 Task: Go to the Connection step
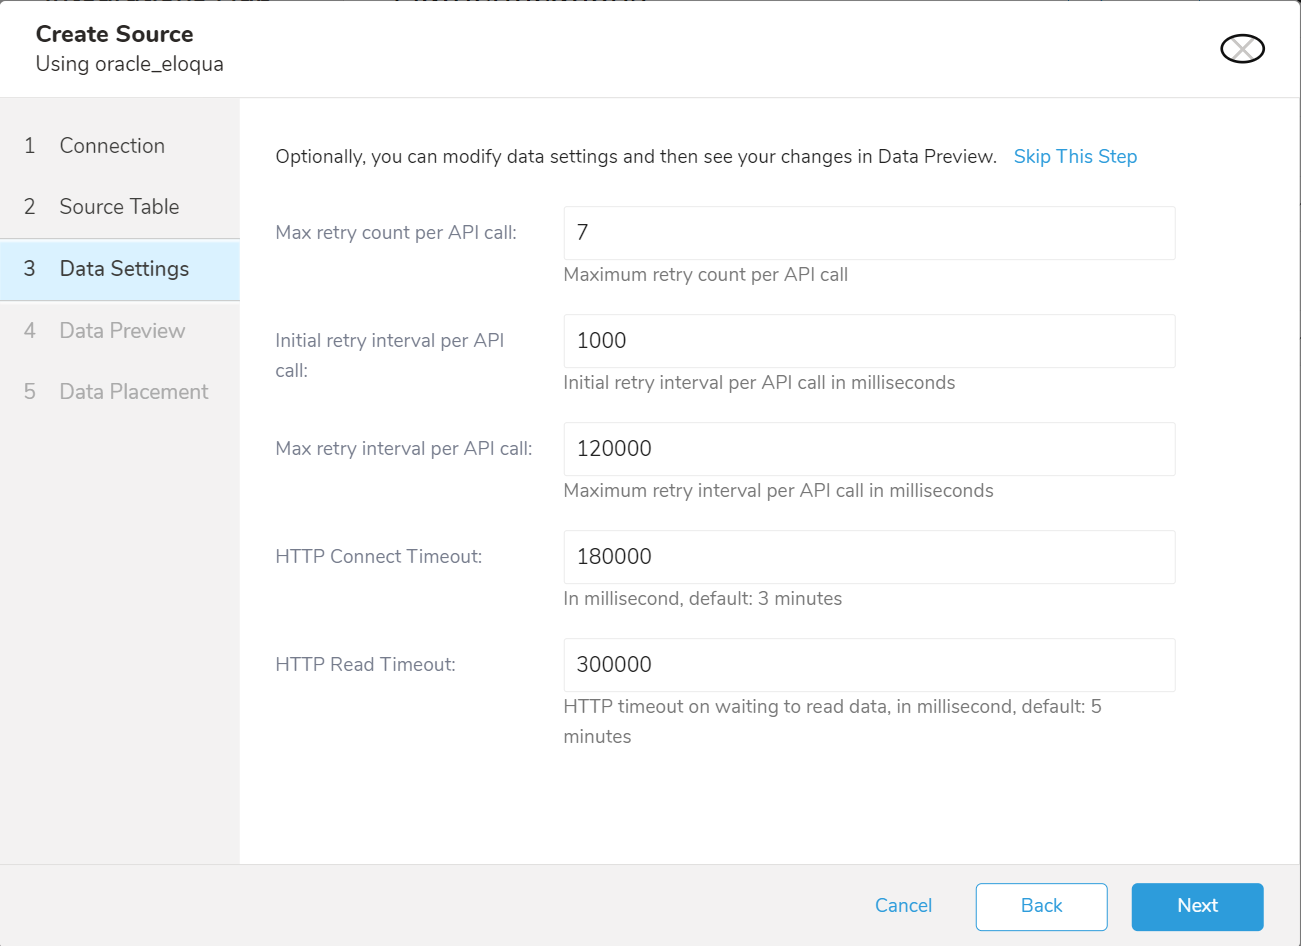[x=111, y=146]
